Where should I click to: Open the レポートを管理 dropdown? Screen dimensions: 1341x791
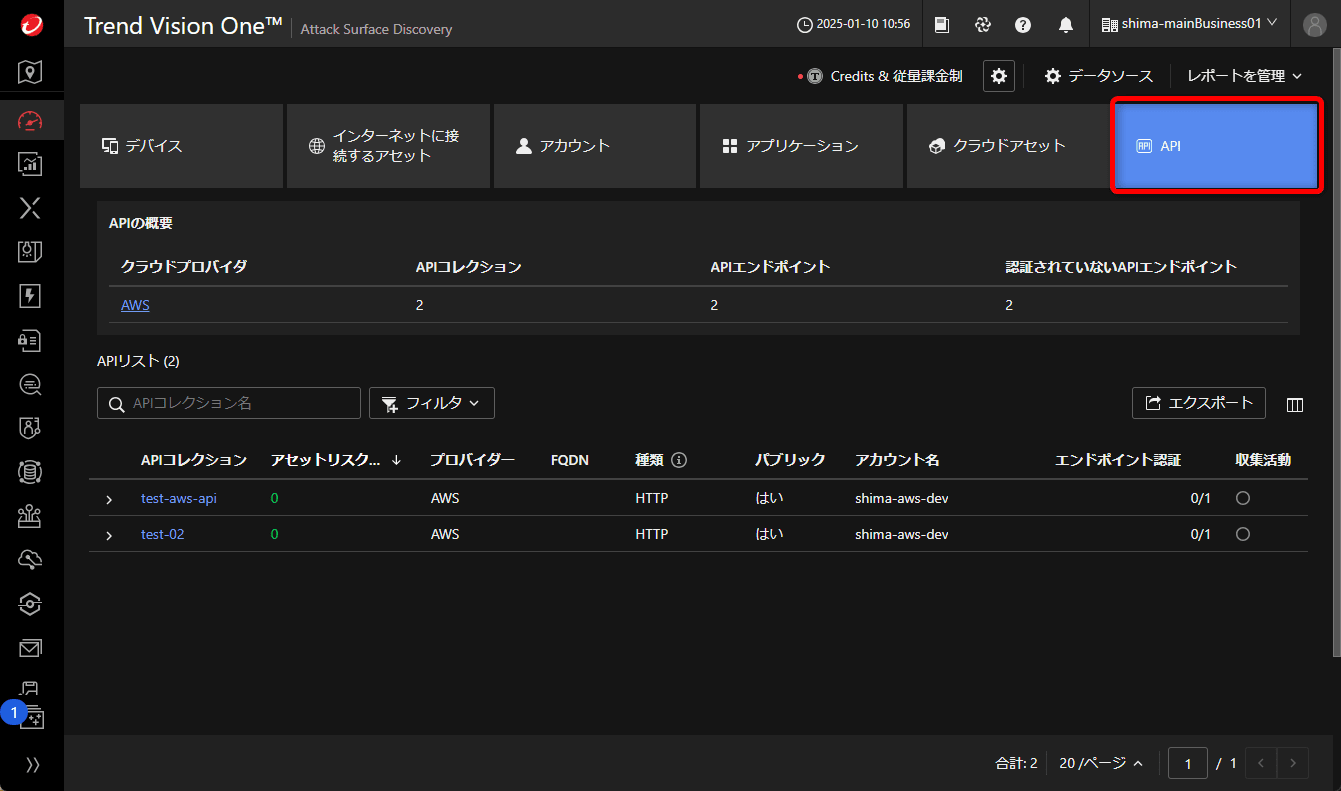coord(1245,76)
